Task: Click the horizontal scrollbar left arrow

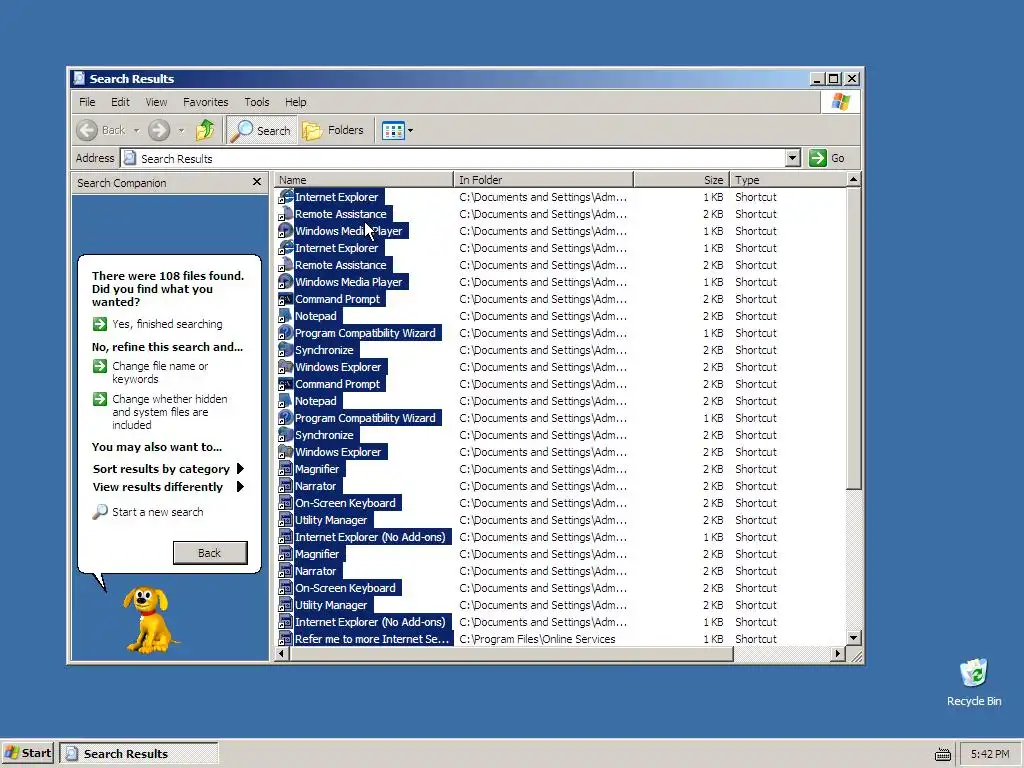Action: [282, 654]
